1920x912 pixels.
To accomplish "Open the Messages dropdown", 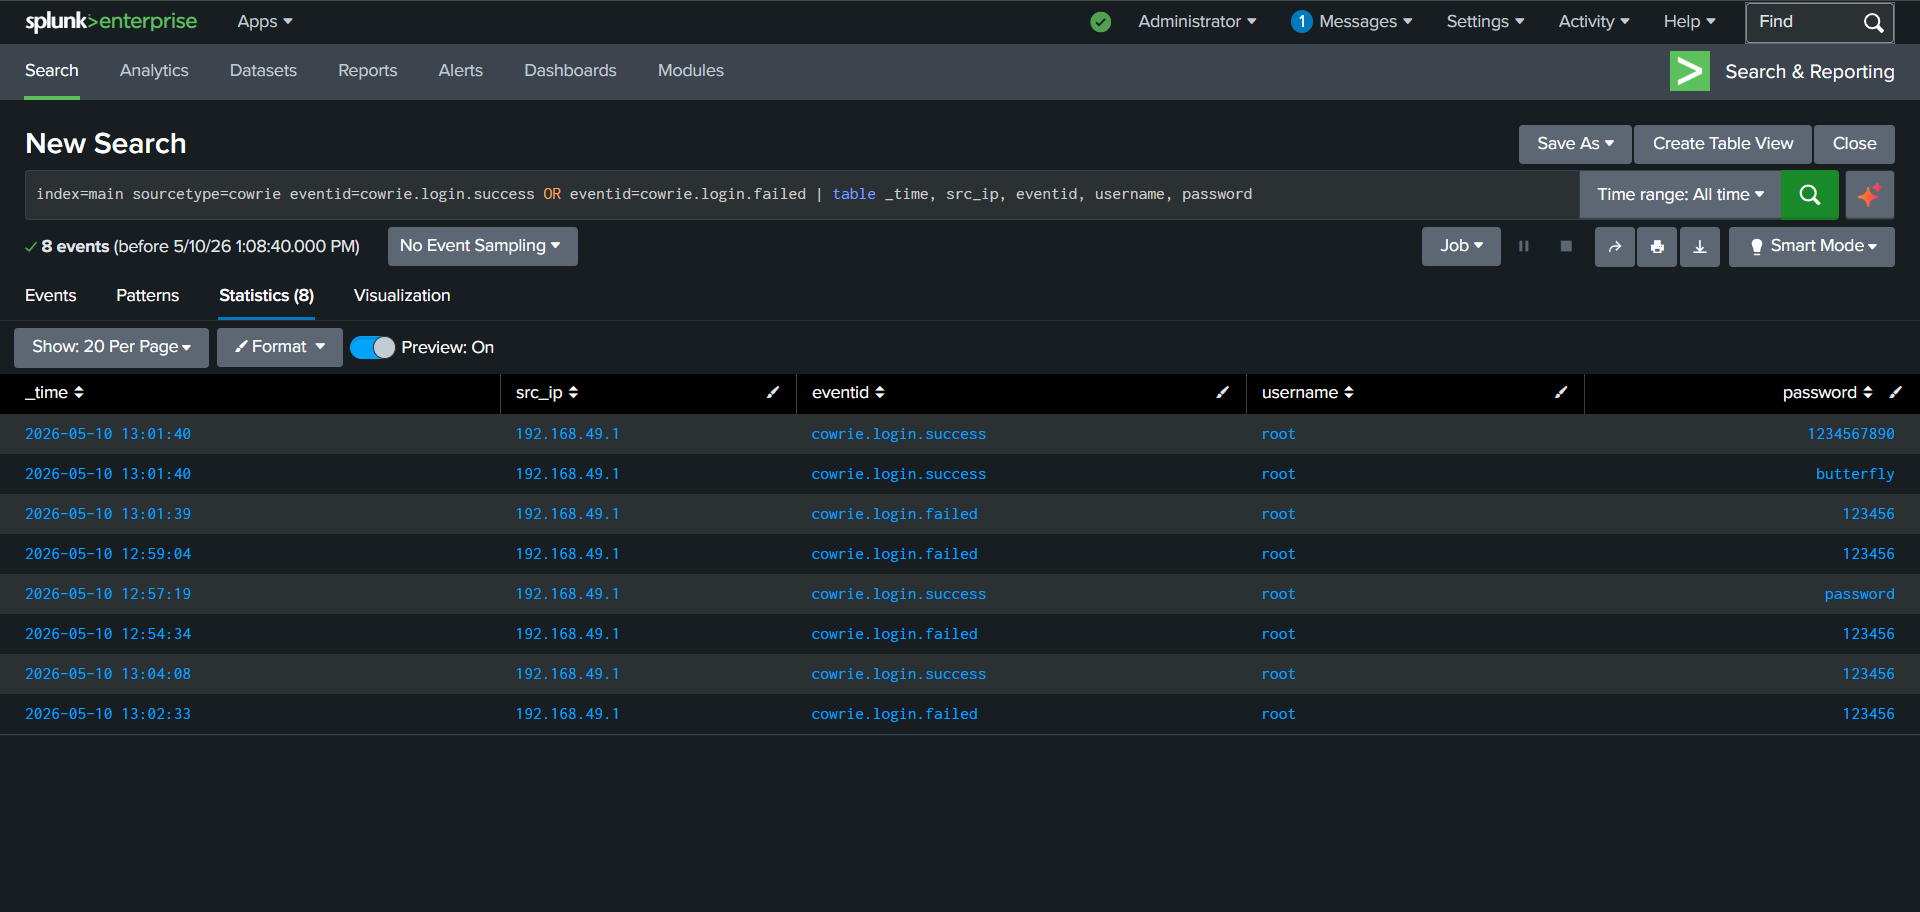I will click(x=1365, y=22).
